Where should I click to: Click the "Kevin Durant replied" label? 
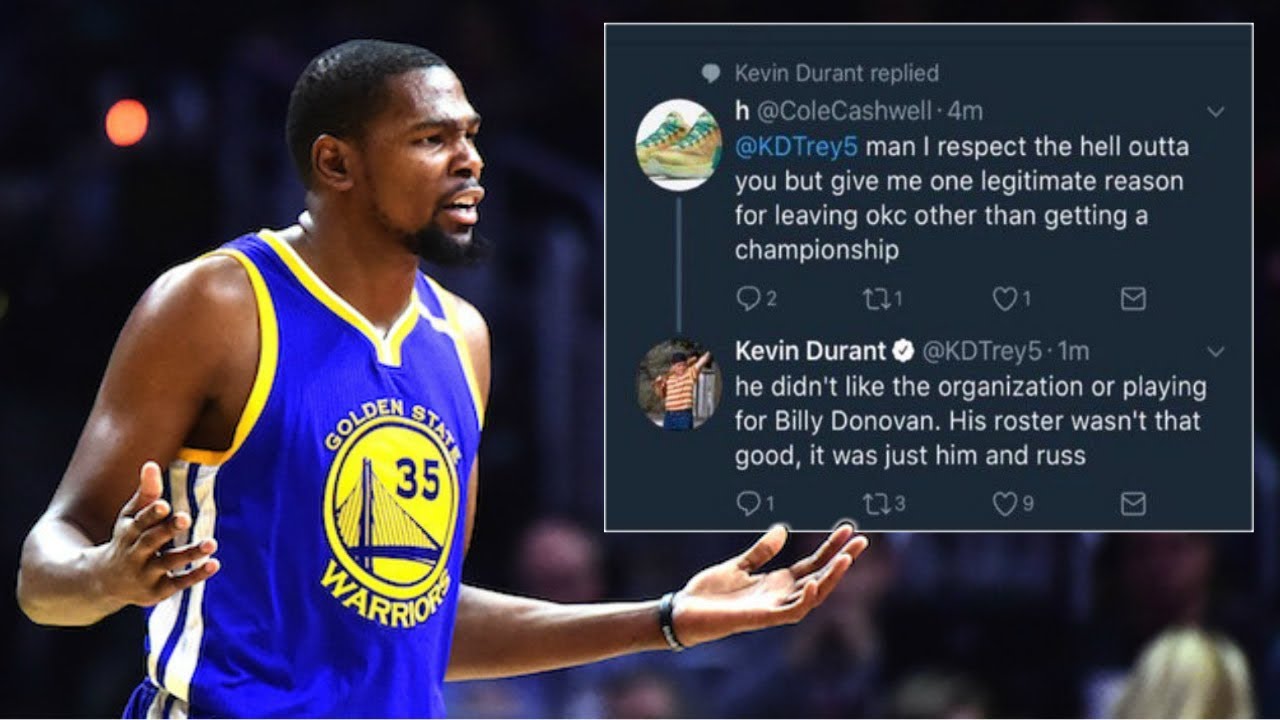(836, 73)
